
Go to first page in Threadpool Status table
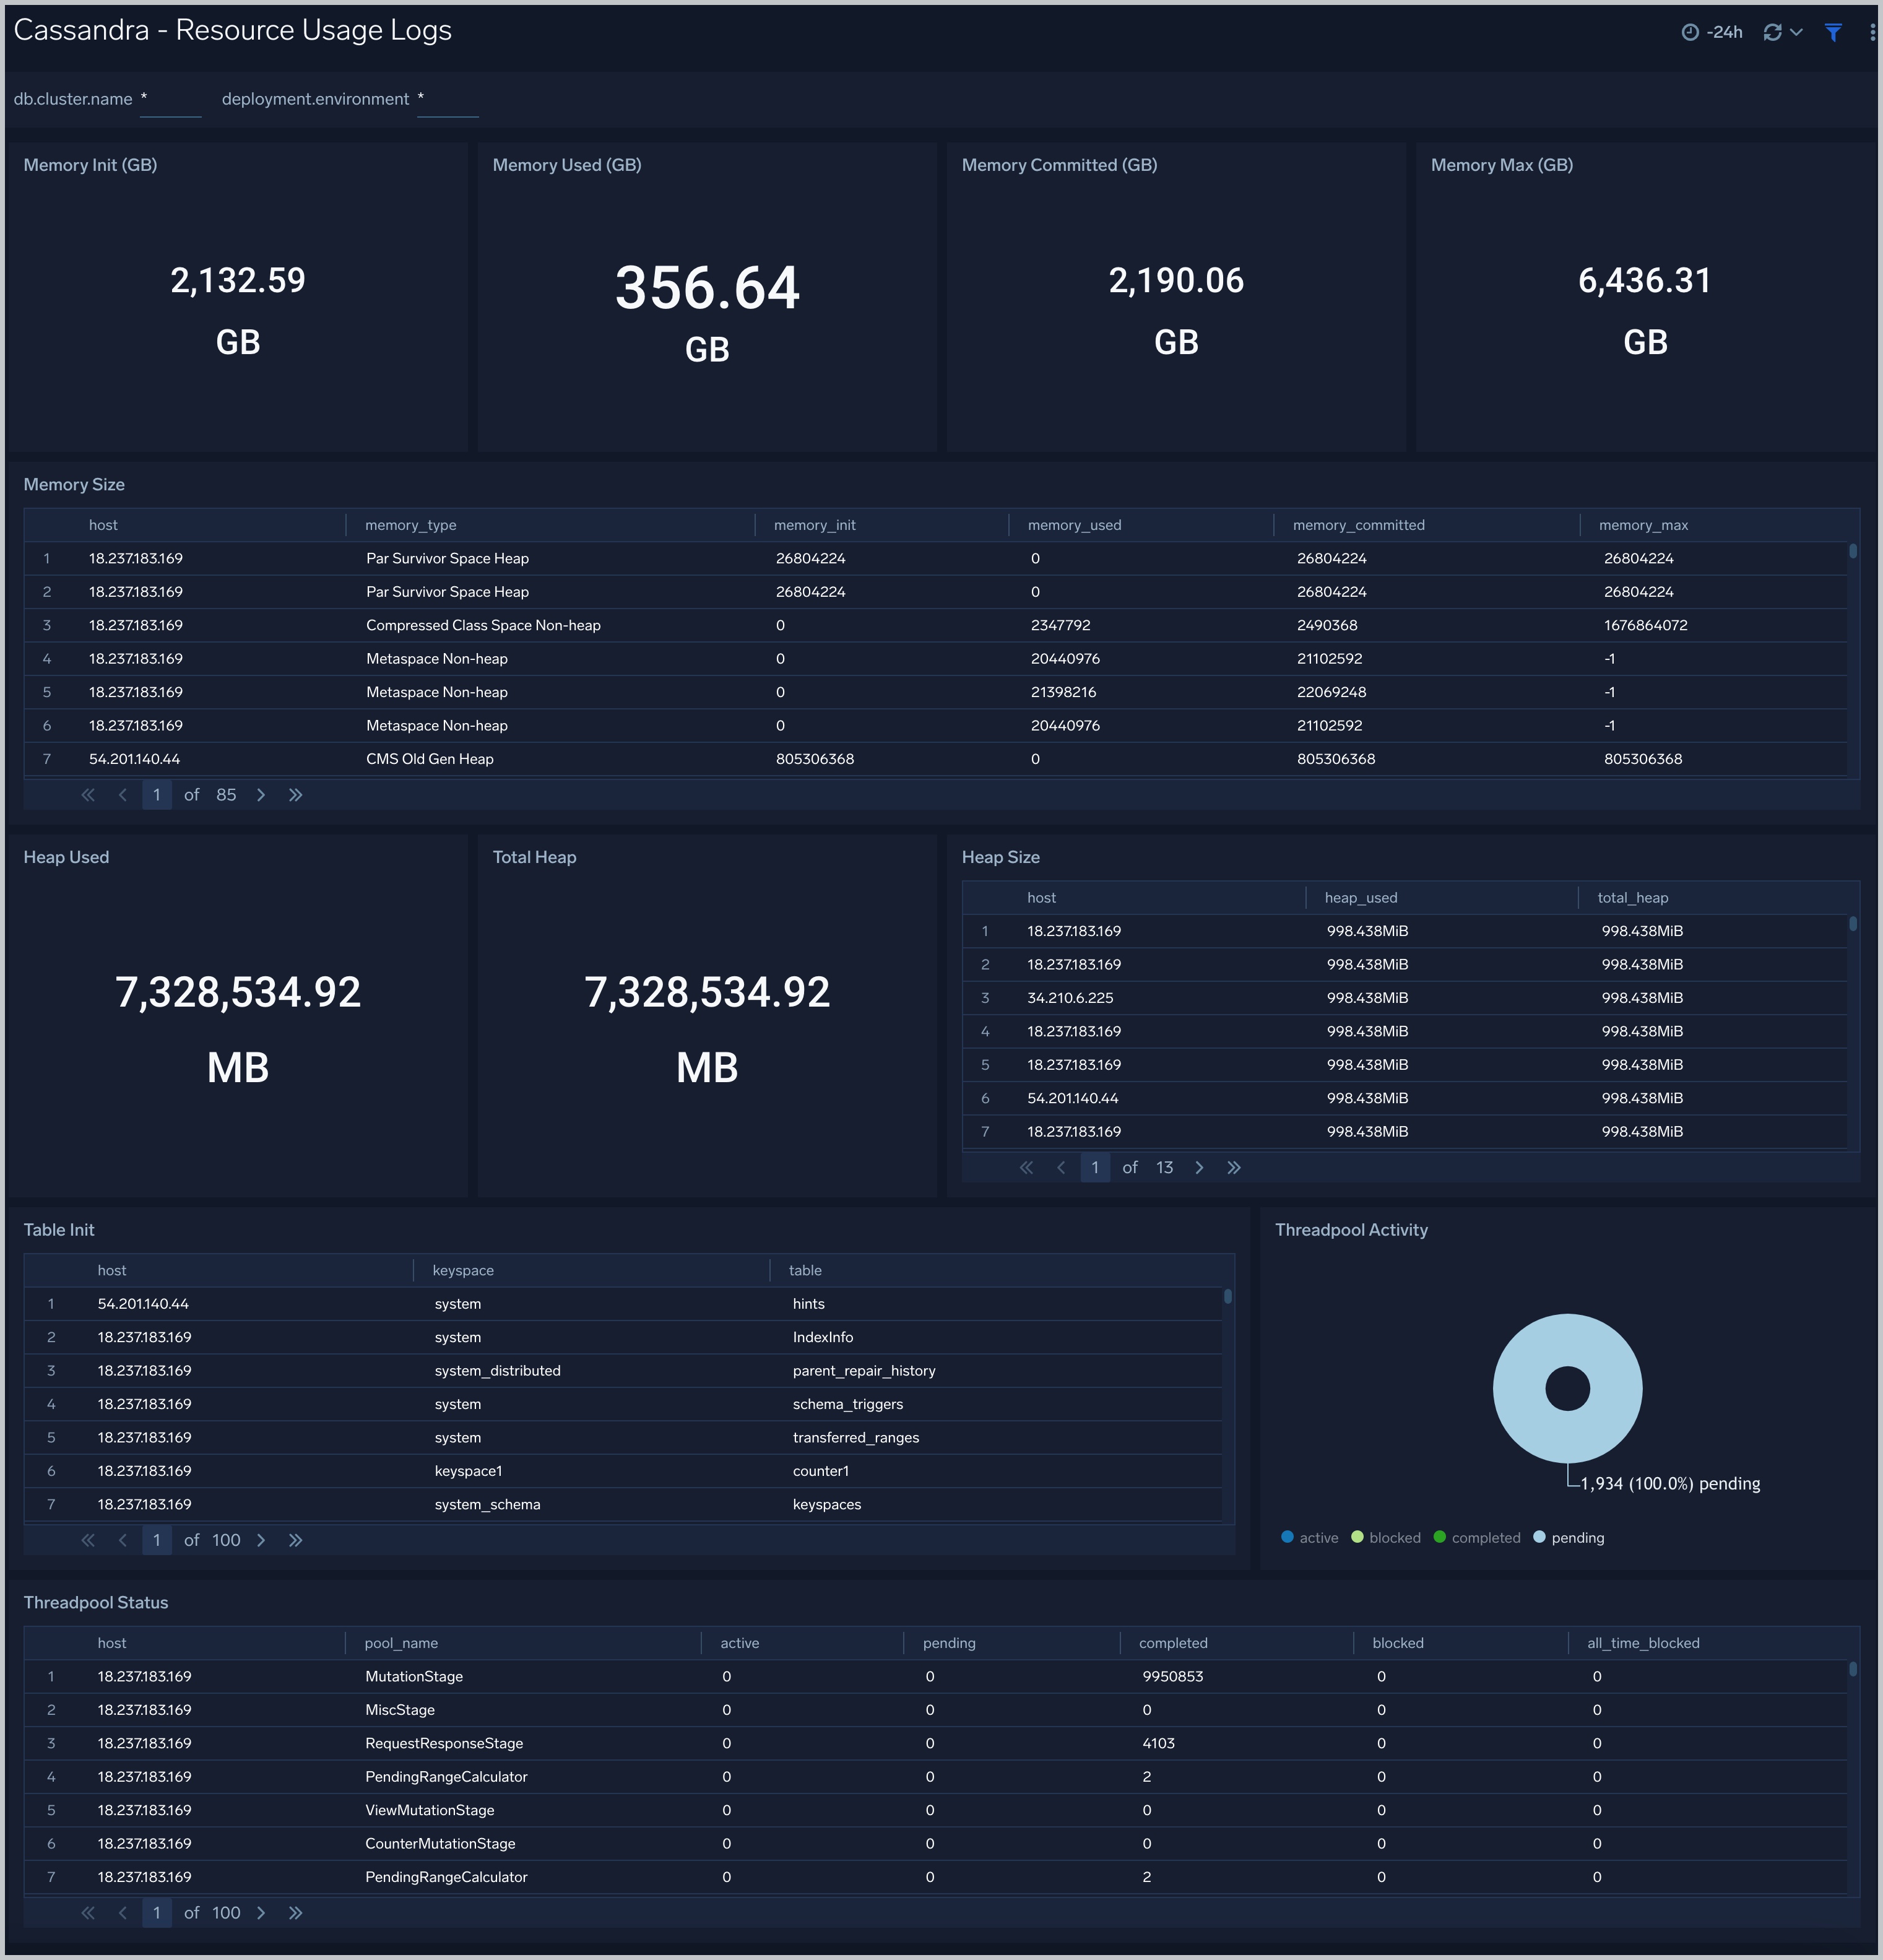click(88, 1913)
